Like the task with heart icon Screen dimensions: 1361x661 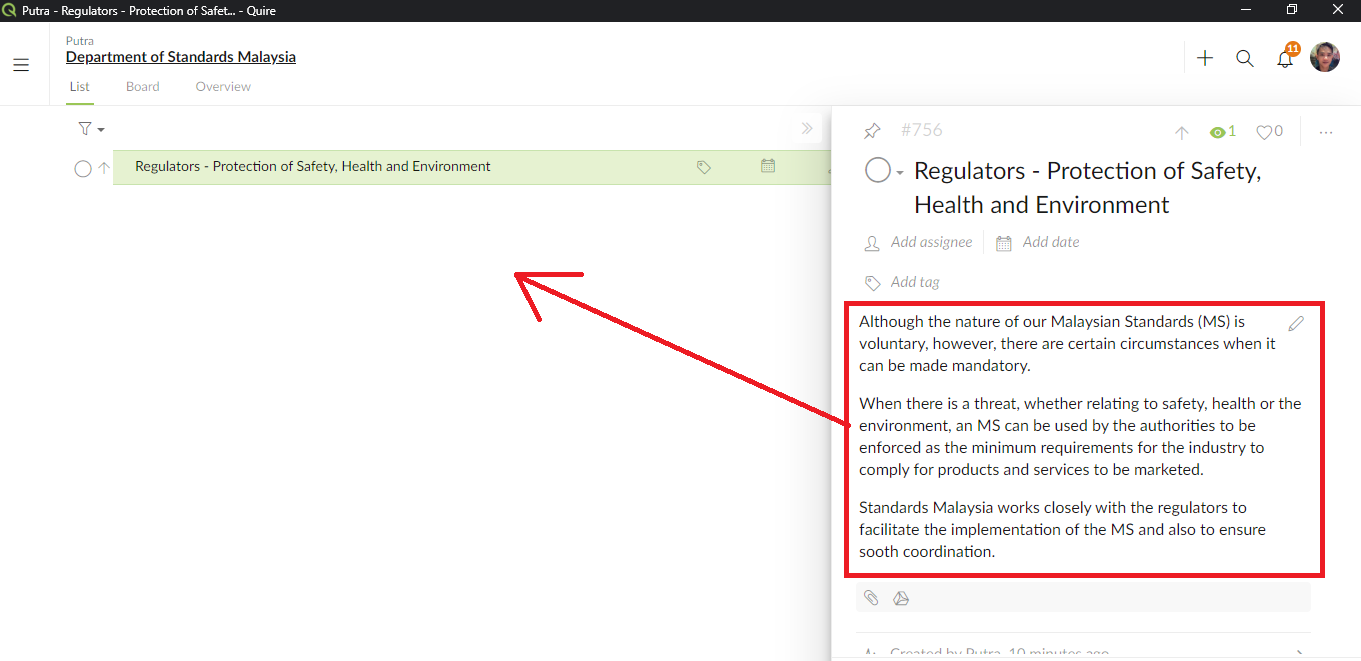(1264, 132)
